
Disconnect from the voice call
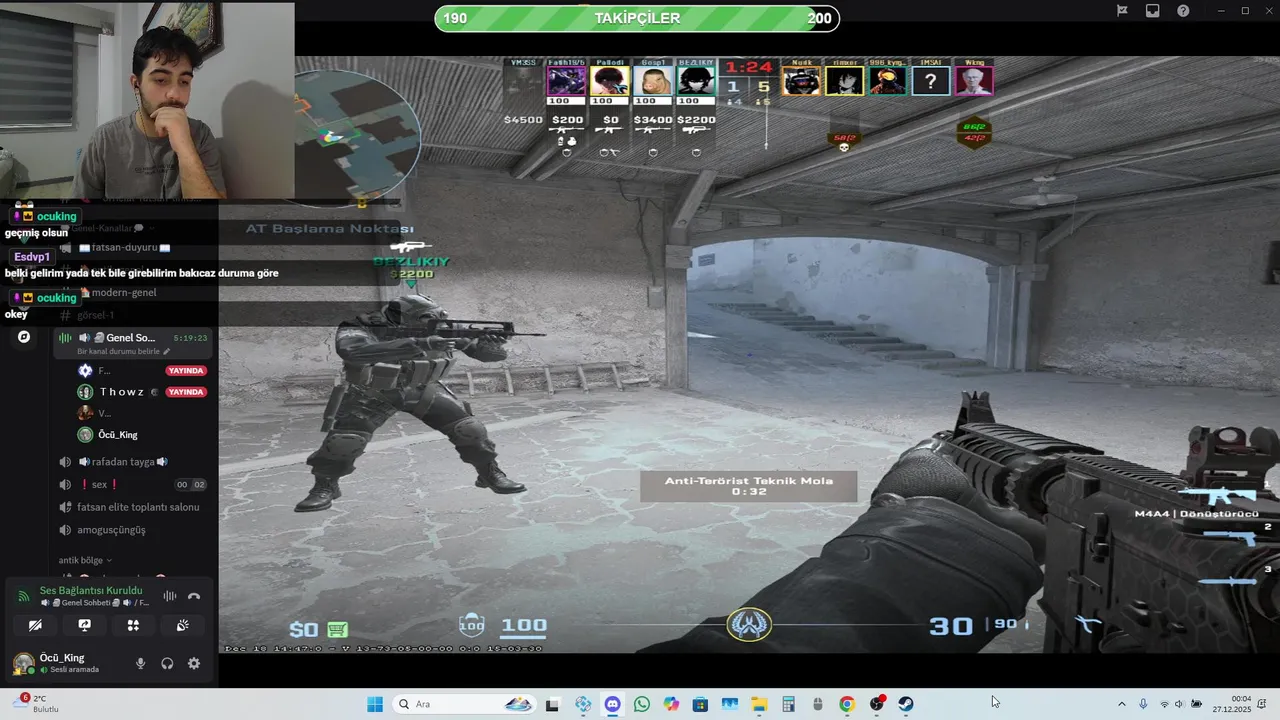194,596
